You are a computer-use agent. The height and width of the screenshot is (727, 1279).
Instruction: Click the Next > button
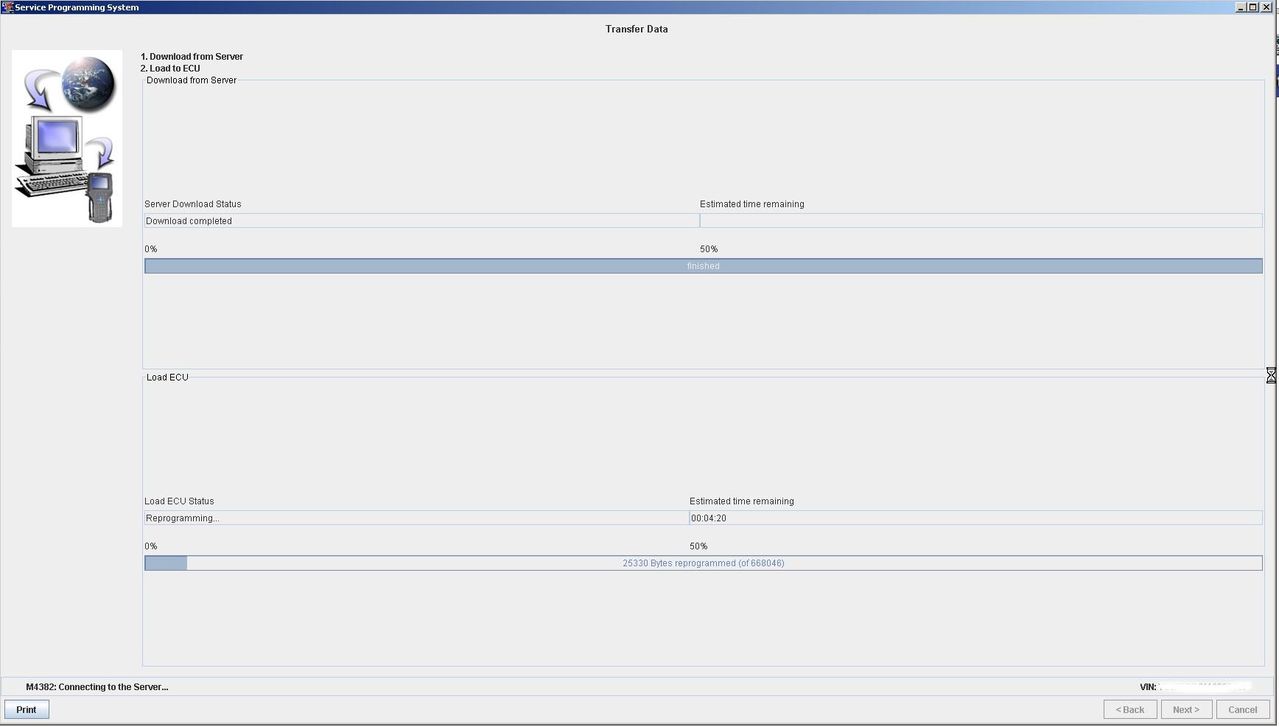(x=1185, y=709)
